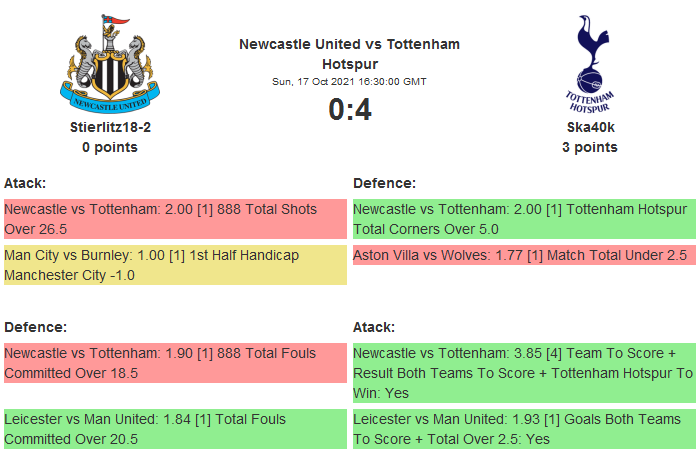Click the left team's Atack heading
The image size is (700, 460).
[x=25, y=183]
